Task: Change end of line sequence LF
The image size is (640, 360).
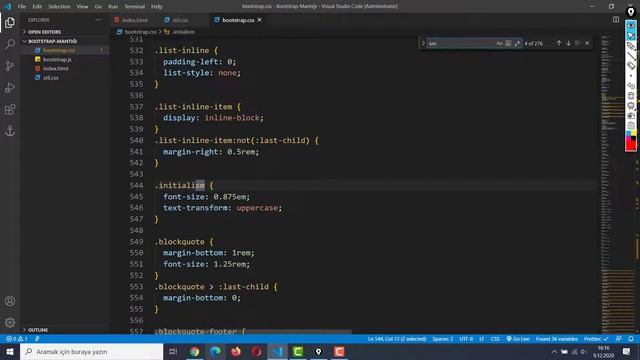Action: [x=482, y=339]
